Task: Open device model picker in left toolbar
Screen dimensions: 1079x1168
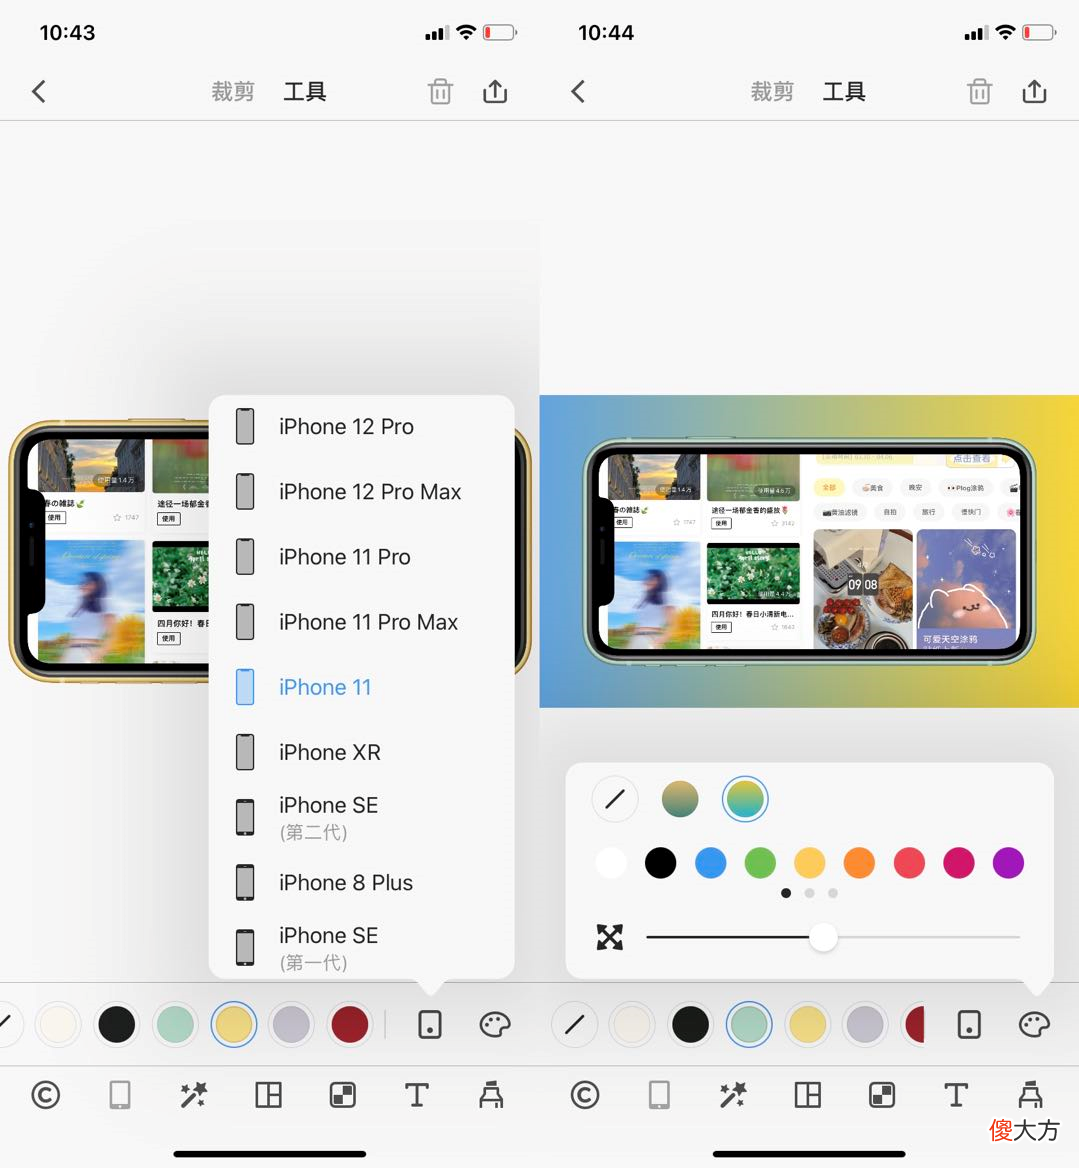Action: point(430,1025)
